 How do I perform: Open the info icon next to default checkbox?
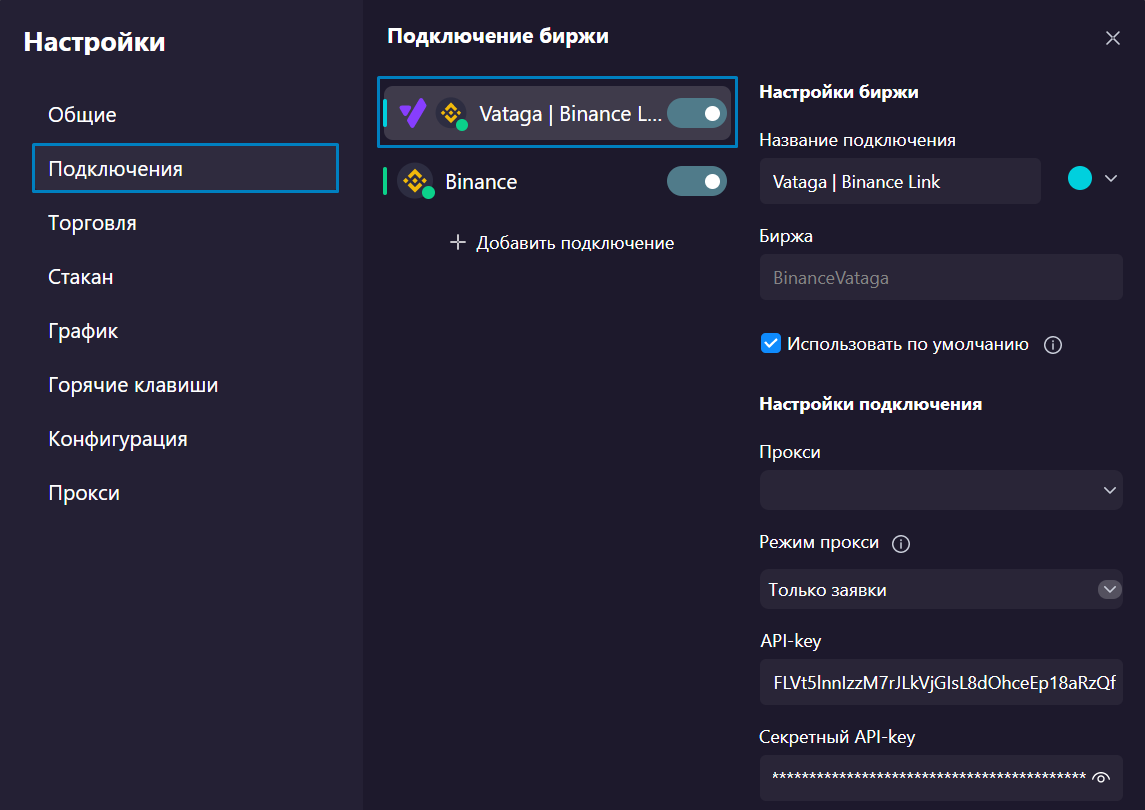(1053, 345)
